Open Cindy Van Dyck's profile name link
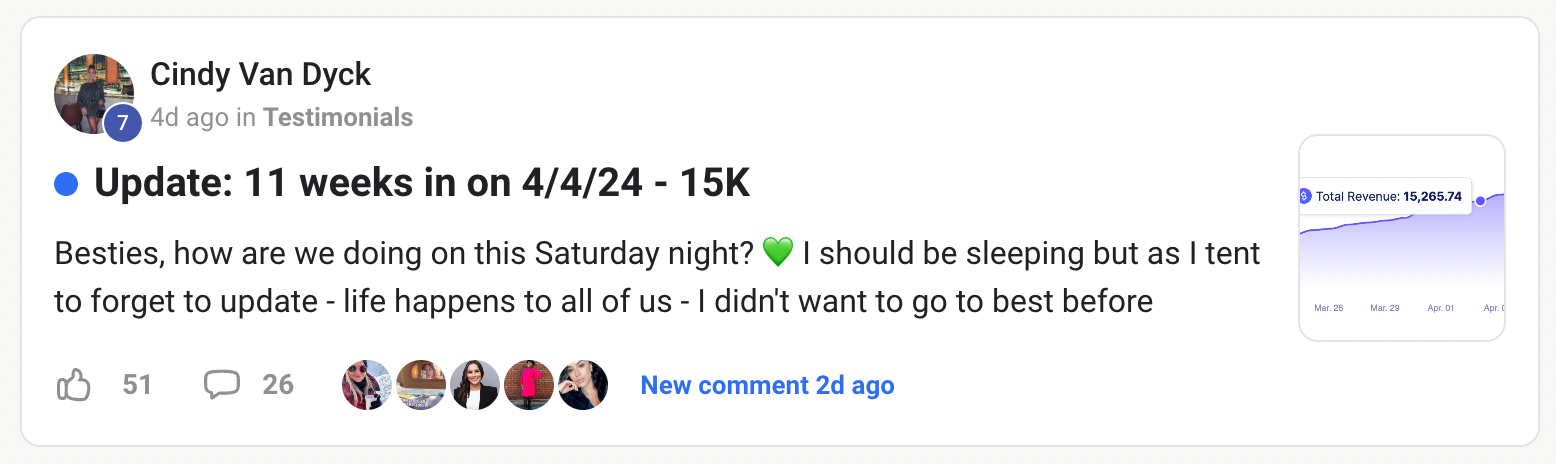 coord(260,74)
